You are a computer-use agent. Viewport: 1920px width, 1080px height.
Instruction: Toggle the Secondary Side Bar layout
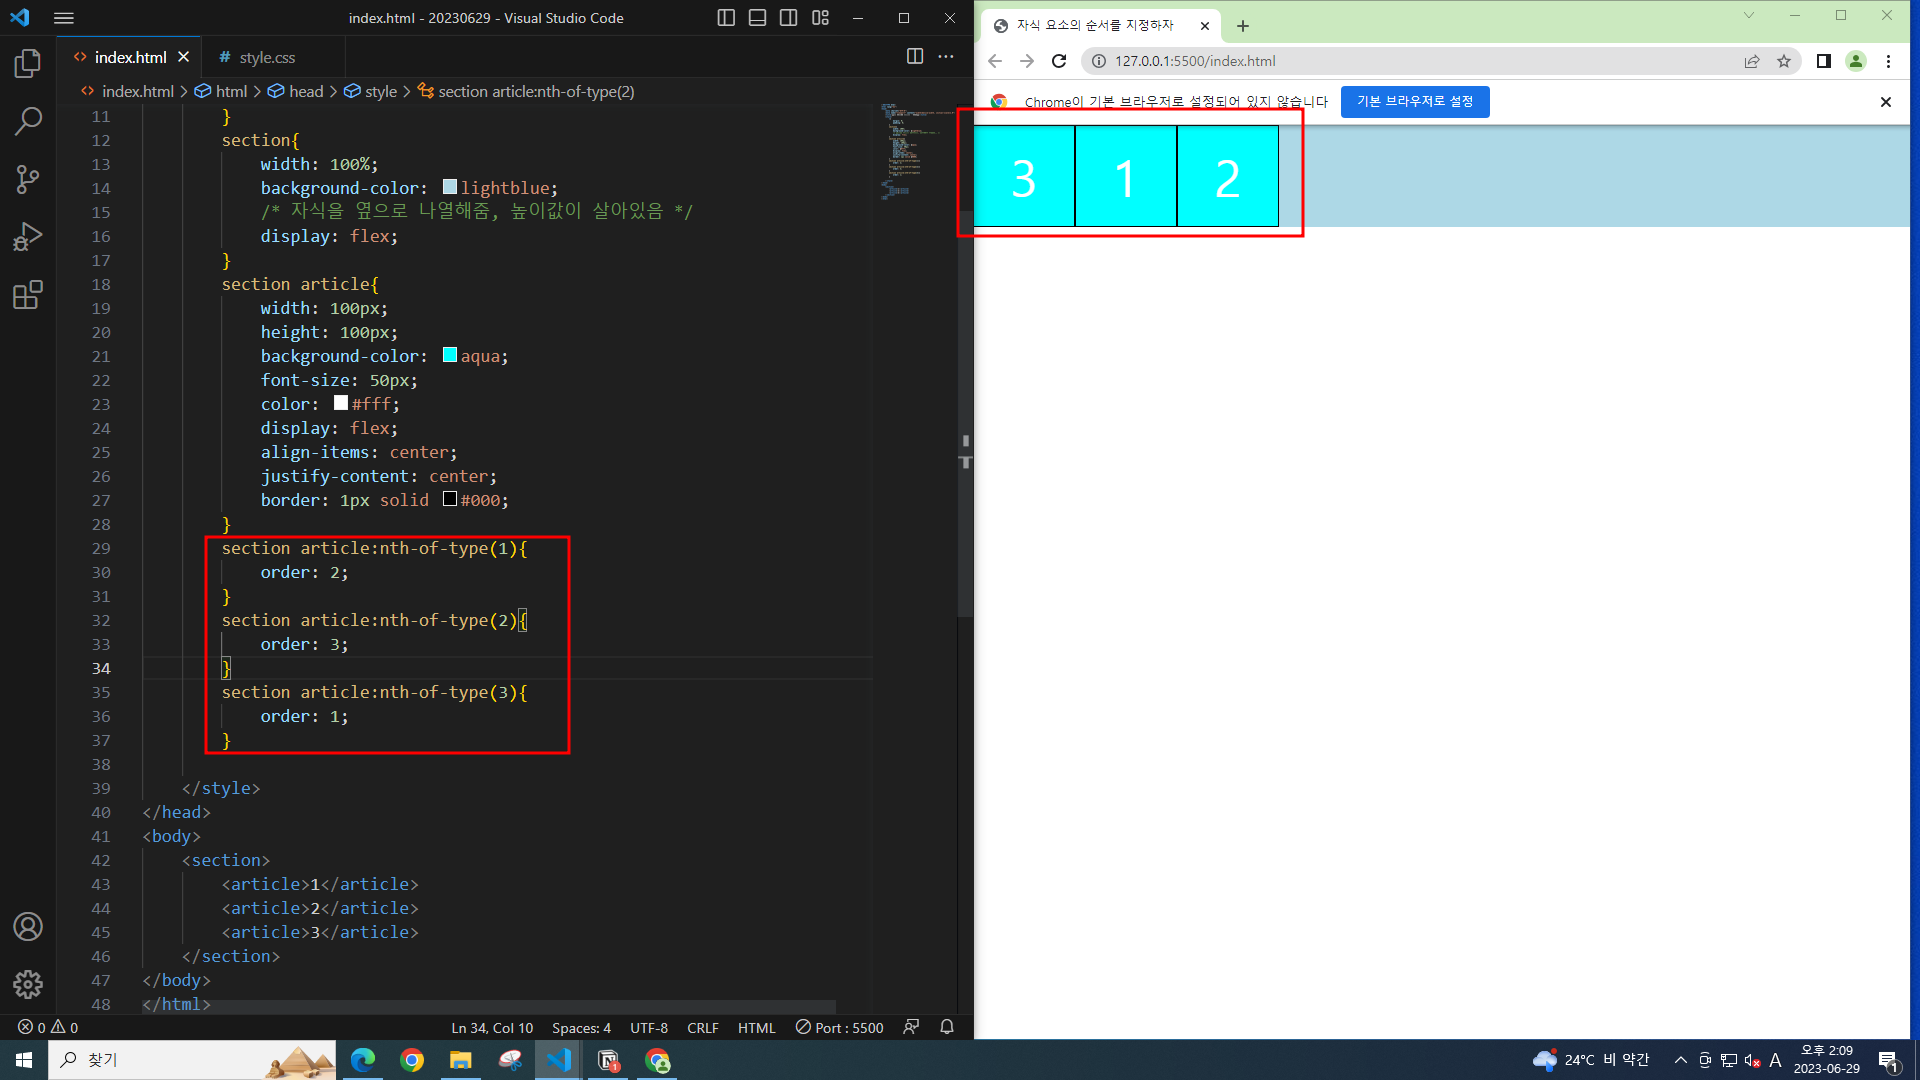788,18
